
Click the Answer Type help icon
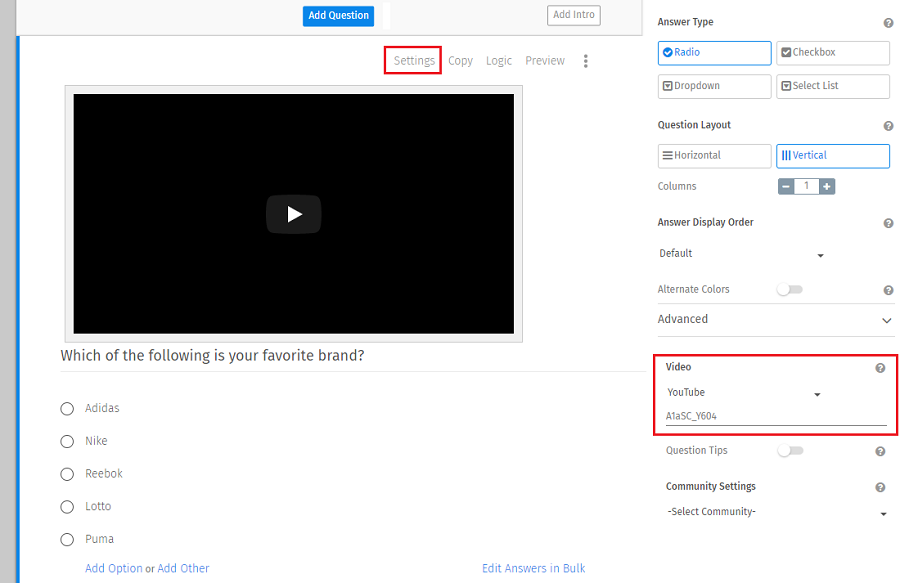(x=888, y=23)
